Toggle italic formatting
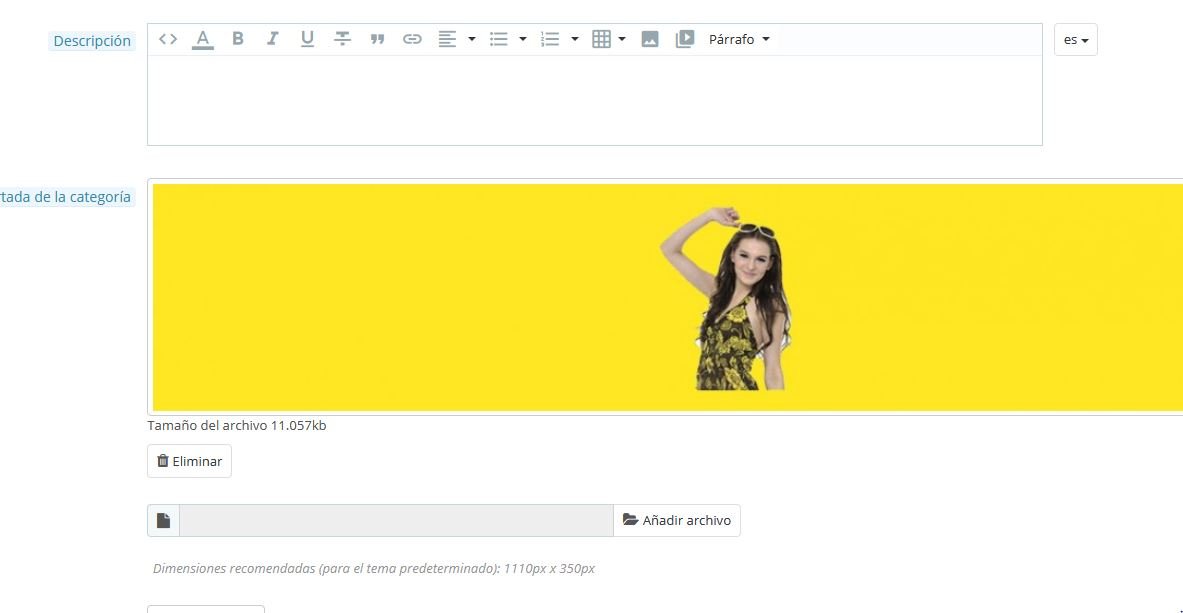 (x=272, y=39)
